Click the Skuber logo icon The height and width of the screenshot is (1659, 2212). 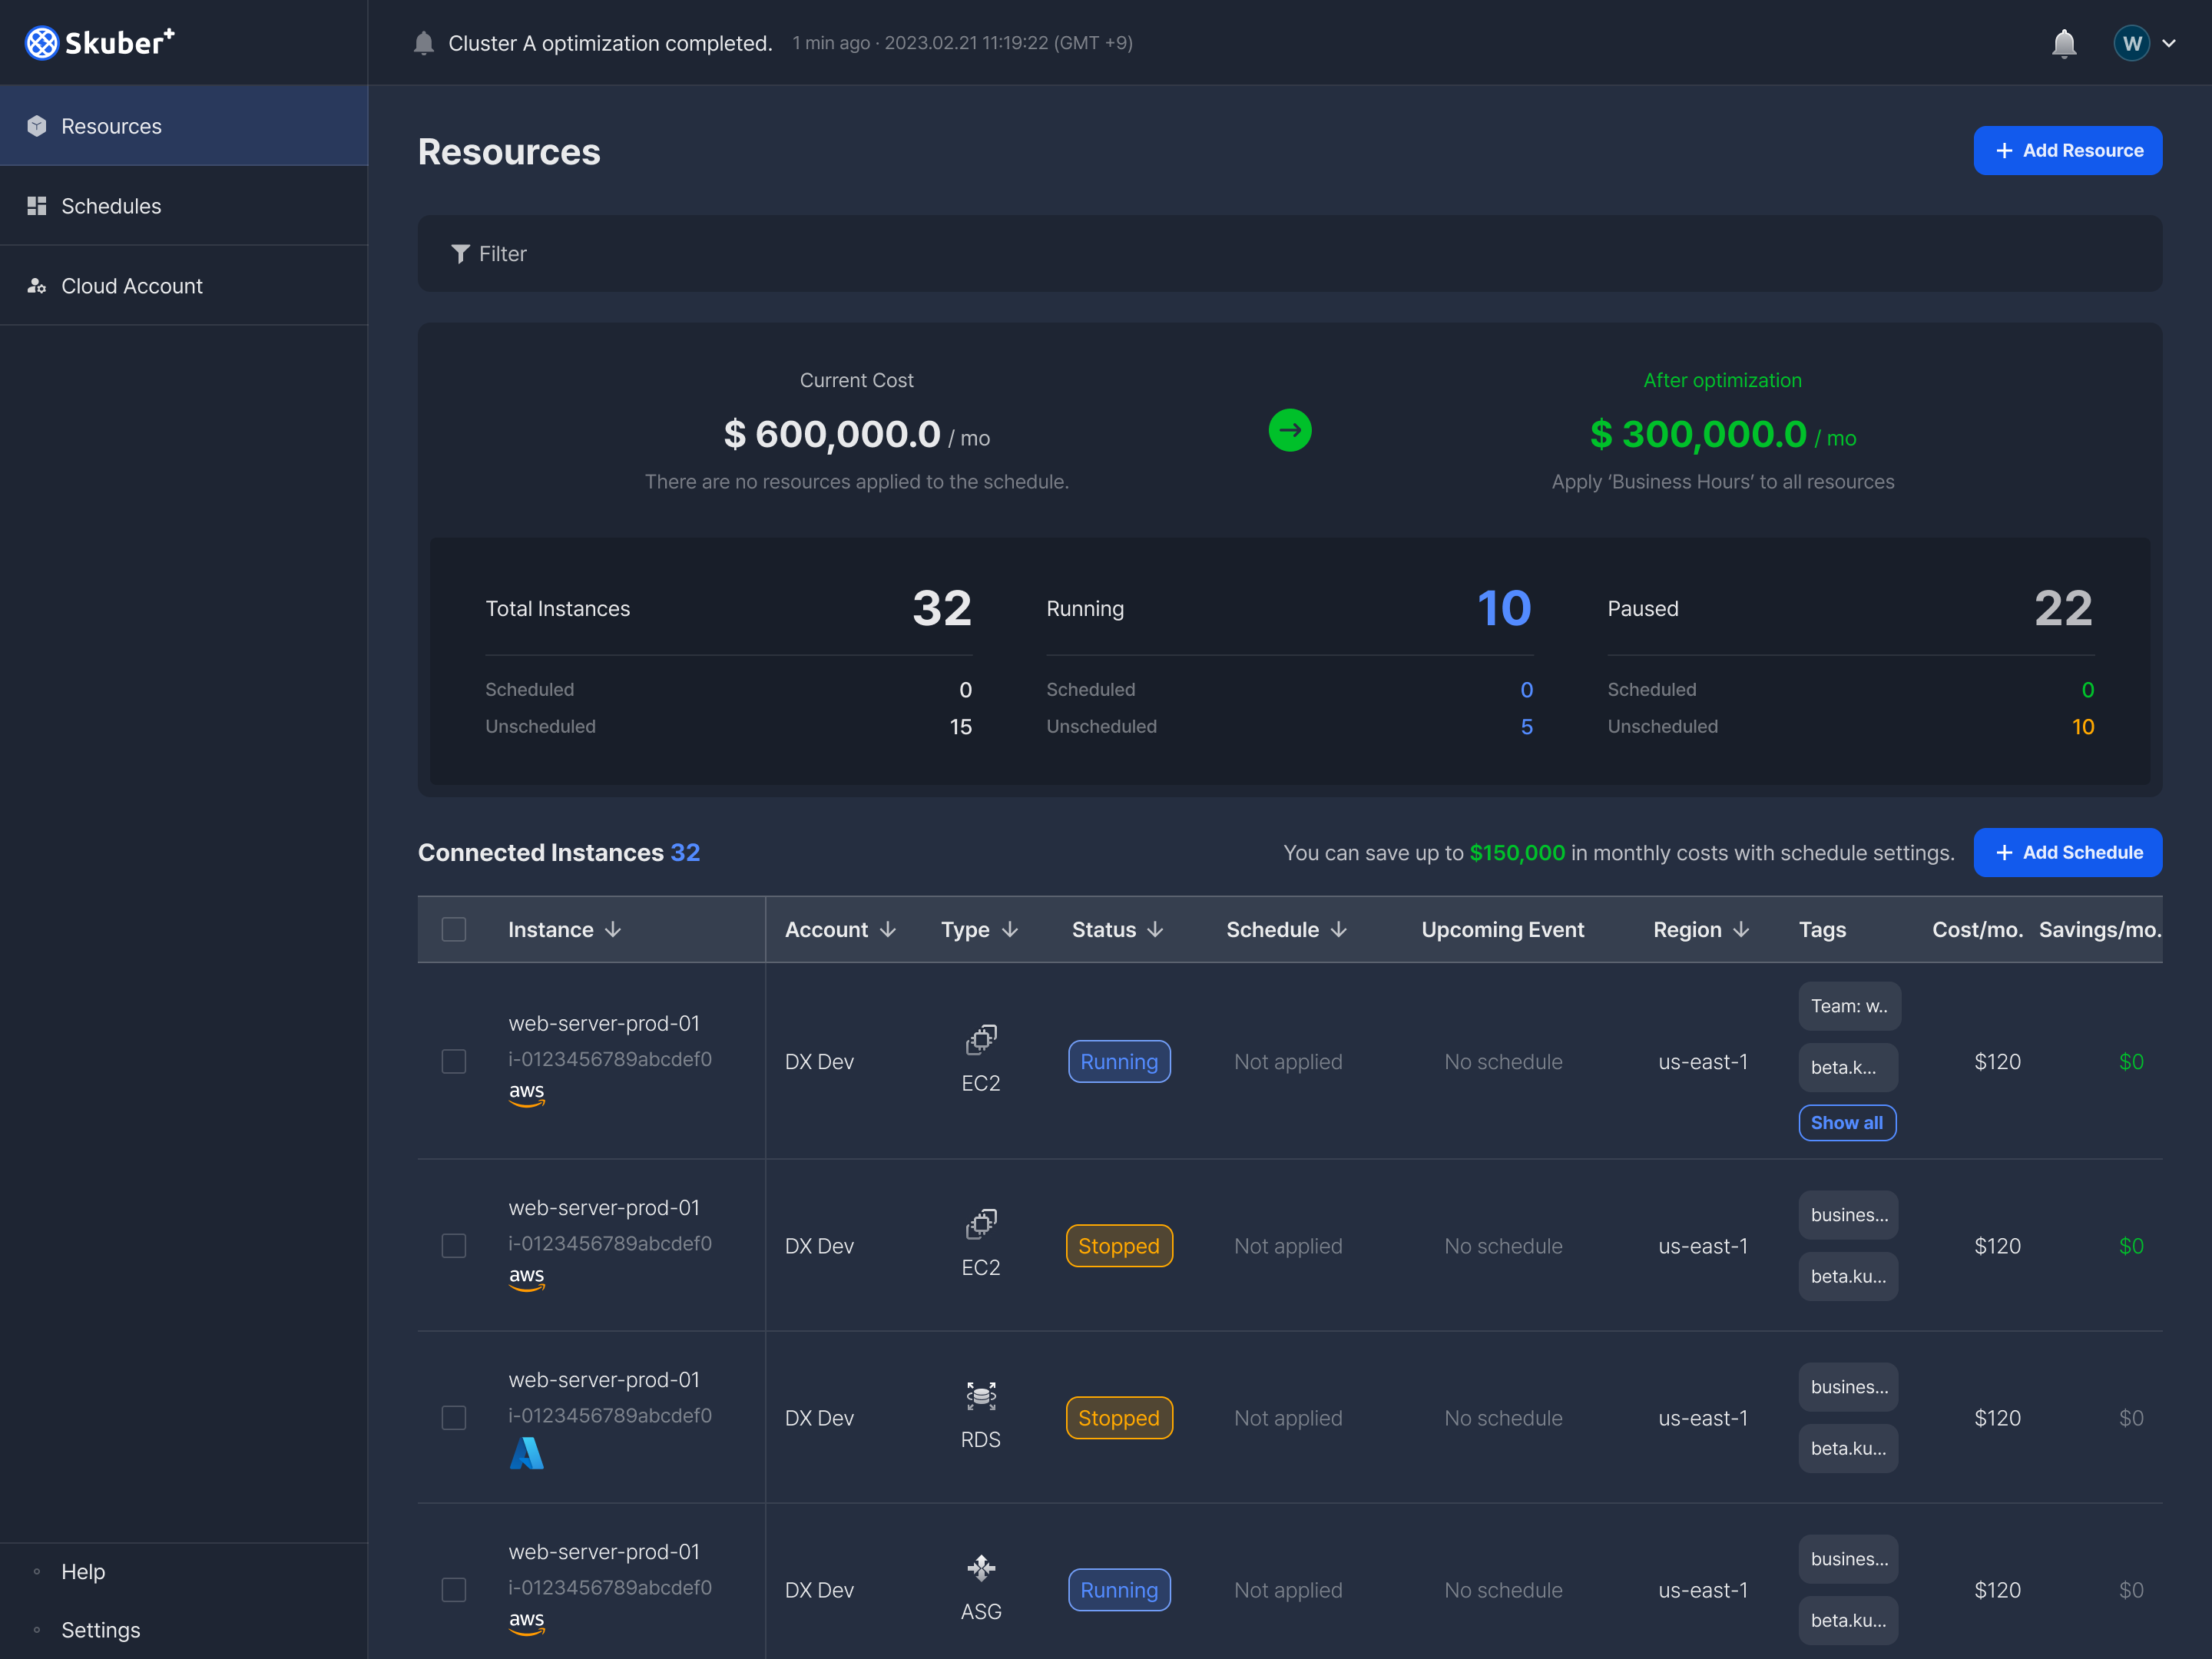42,43
